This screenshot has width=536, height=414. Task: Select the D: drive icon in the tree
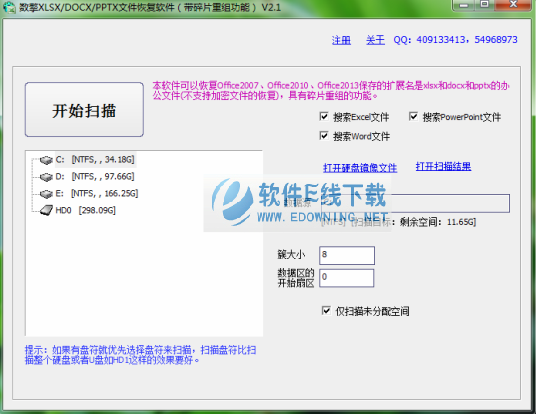[46, 177]
